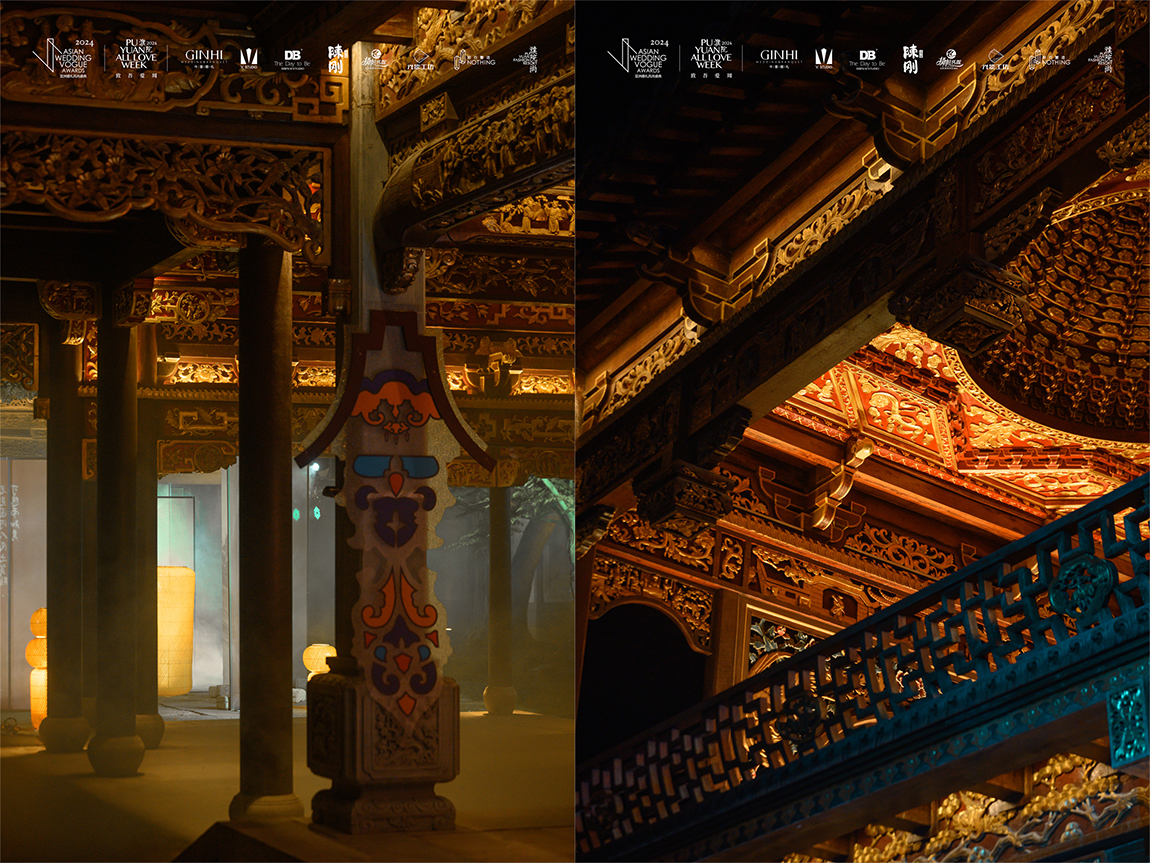Click the tall glowing yellow lantern in the courtyard
The height and width of the screenshot is (863, 1150).
coord(176,630)
